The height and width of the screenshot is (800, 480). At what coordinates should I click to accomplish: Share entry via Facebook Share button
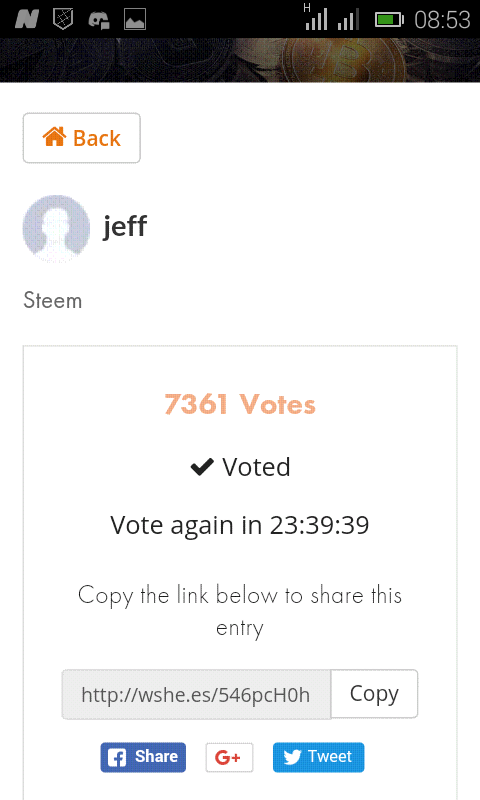point(143,757)
